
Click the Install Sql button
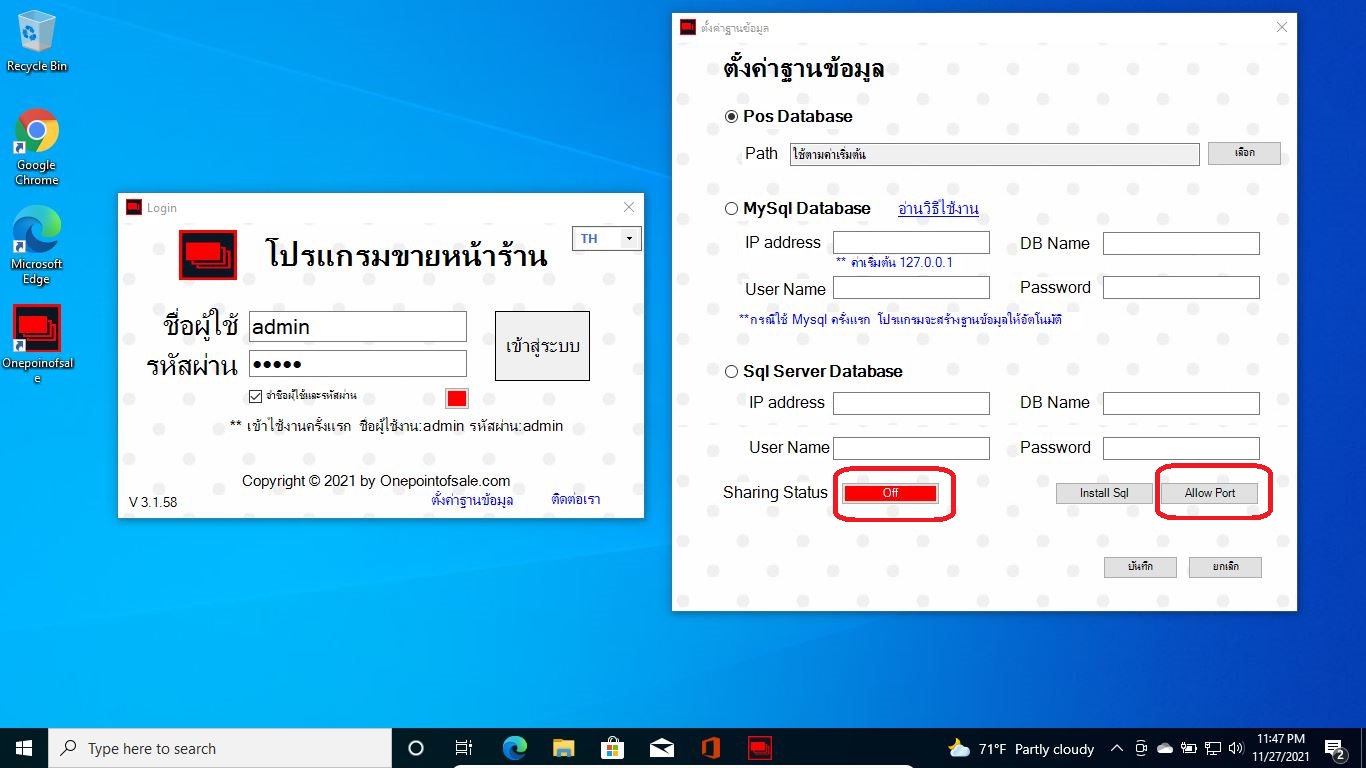tap(1103, 493)
